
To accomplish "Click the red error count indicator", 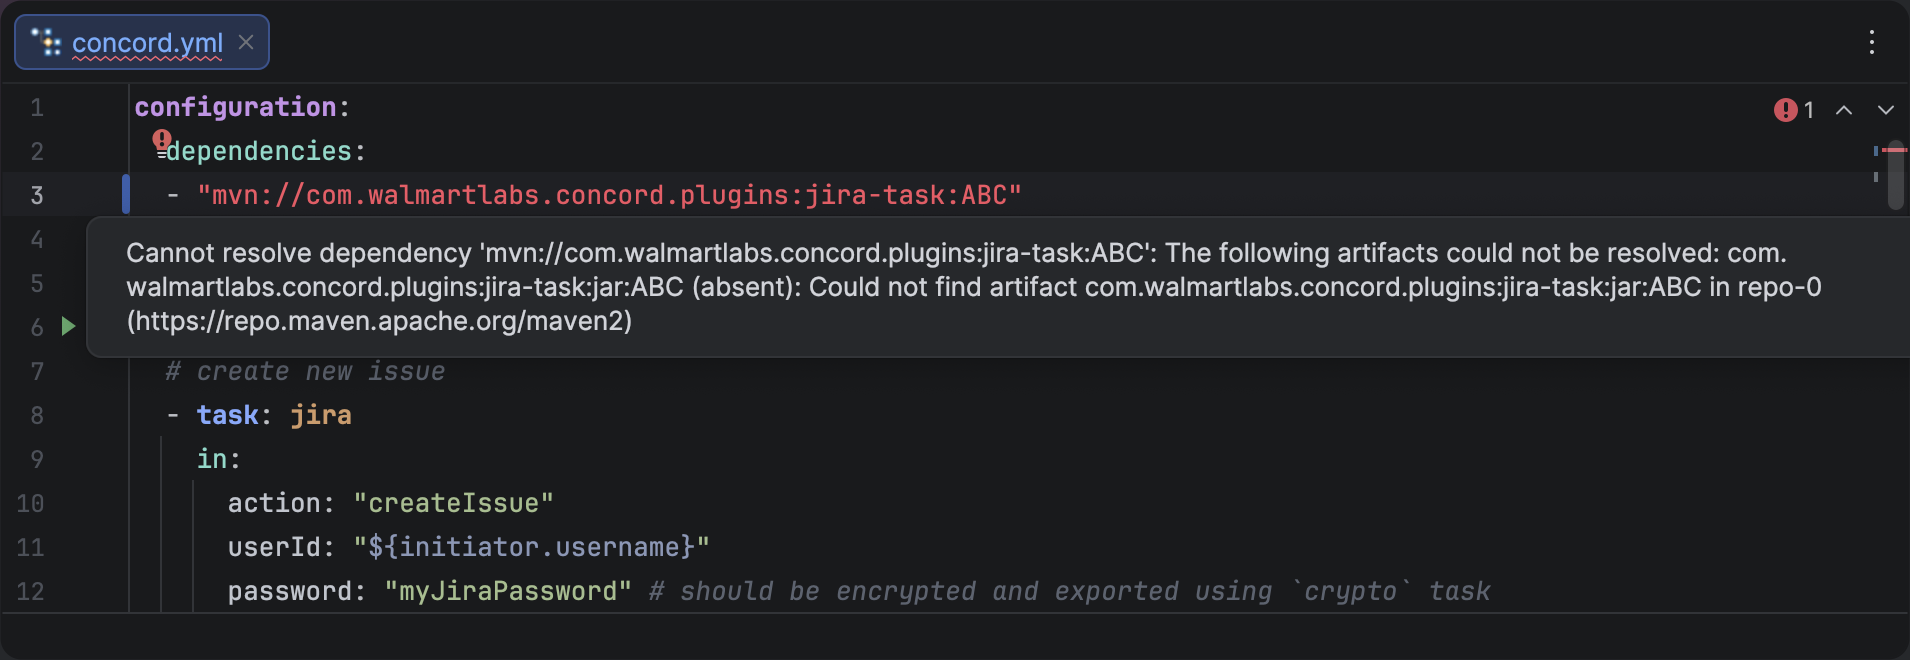I will pyautogui.click(x=1794, y=110).
